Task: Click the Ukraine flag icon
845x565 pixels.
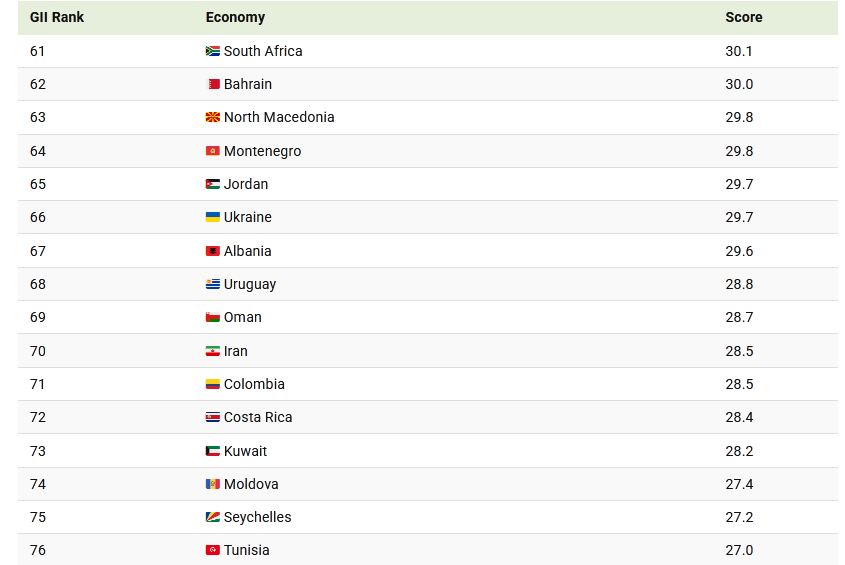Action: 212,217
